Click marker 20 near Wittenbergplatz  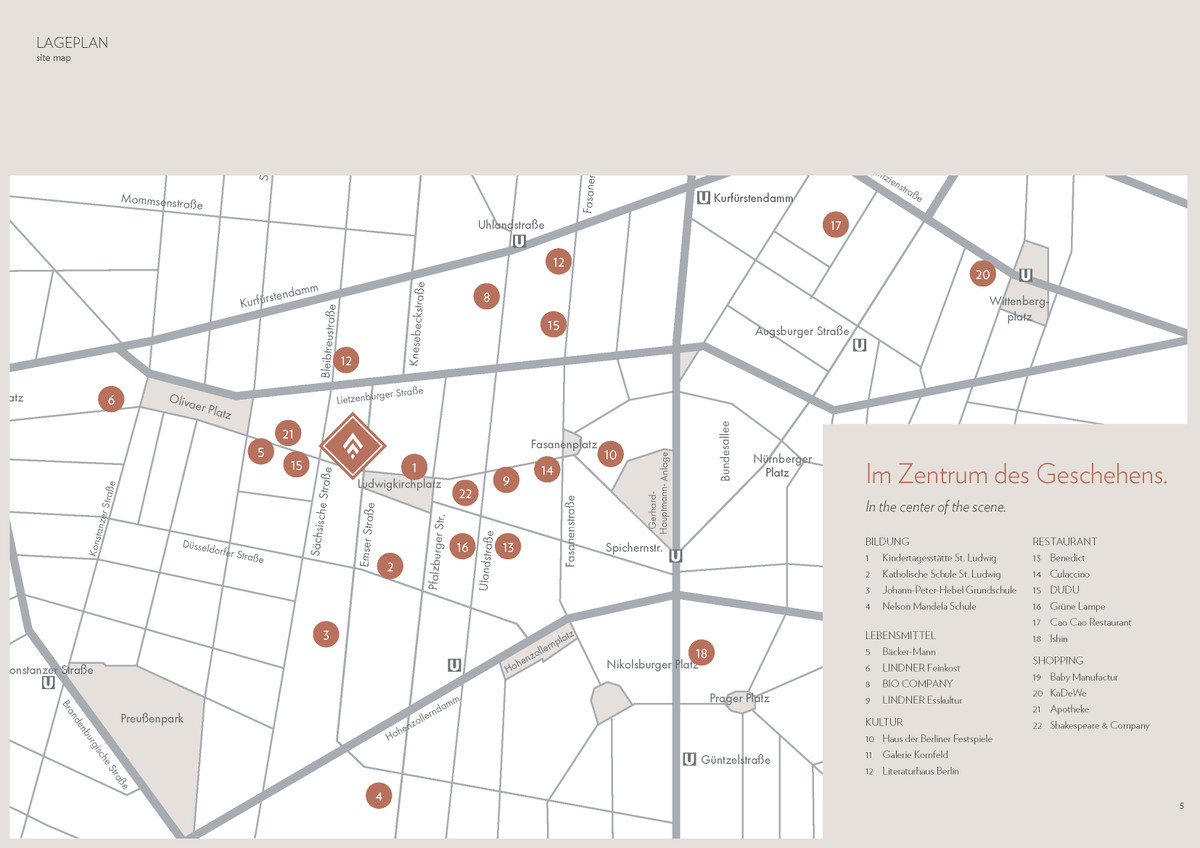[982, 274]
